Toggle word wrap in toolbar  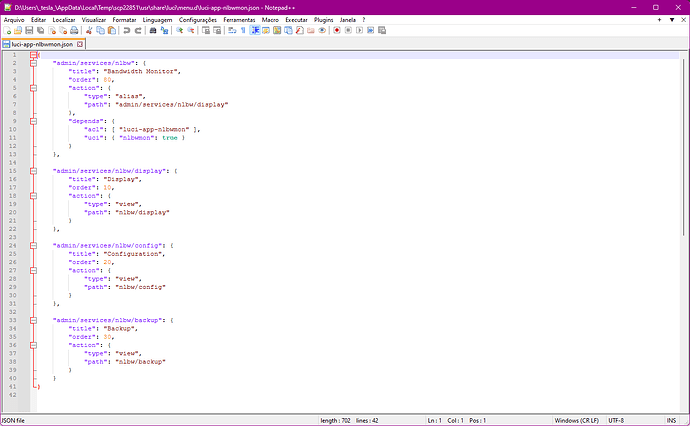point(232,30)
